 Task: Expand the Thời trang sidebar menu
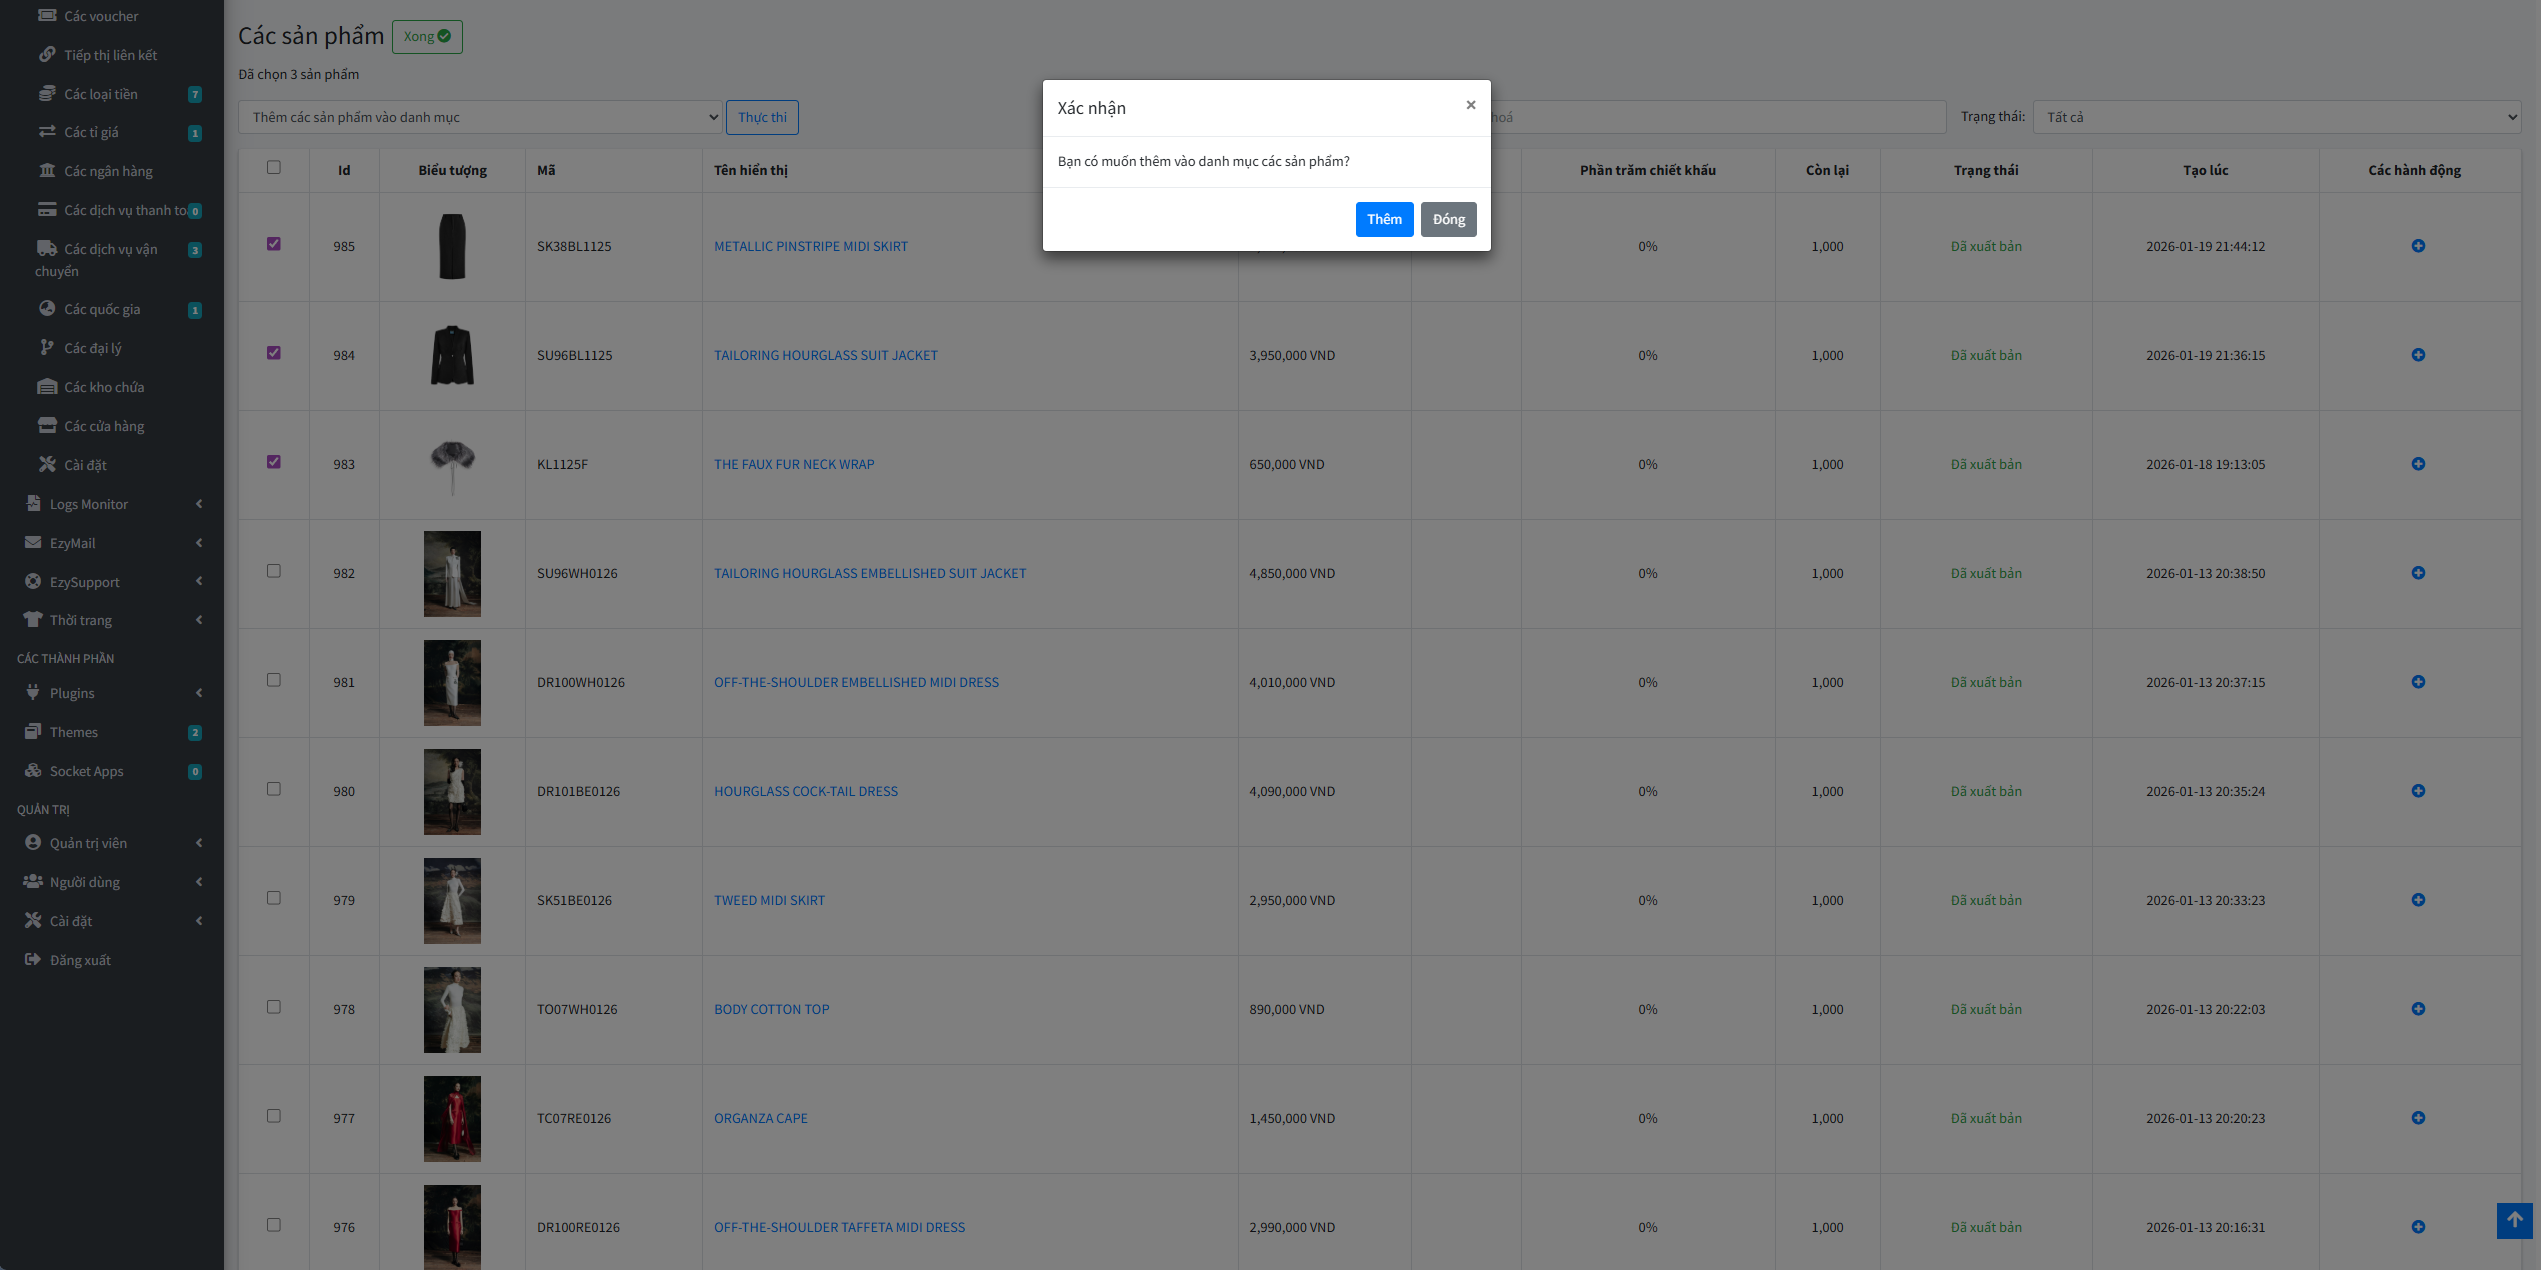(x=81, y=620)
